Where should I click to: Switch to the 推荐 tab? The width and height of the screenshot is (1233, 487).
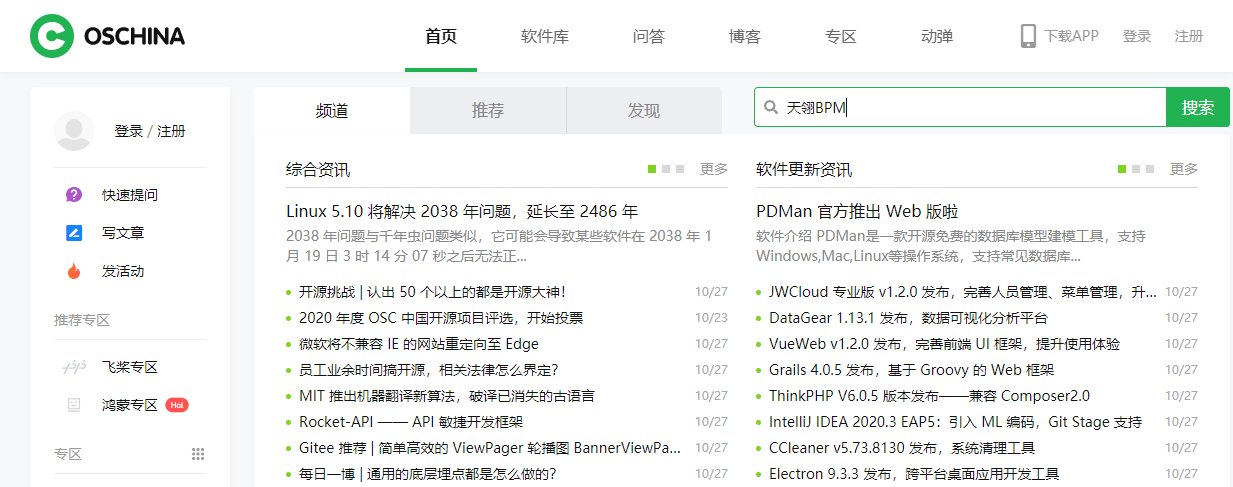tap(488, 110)
